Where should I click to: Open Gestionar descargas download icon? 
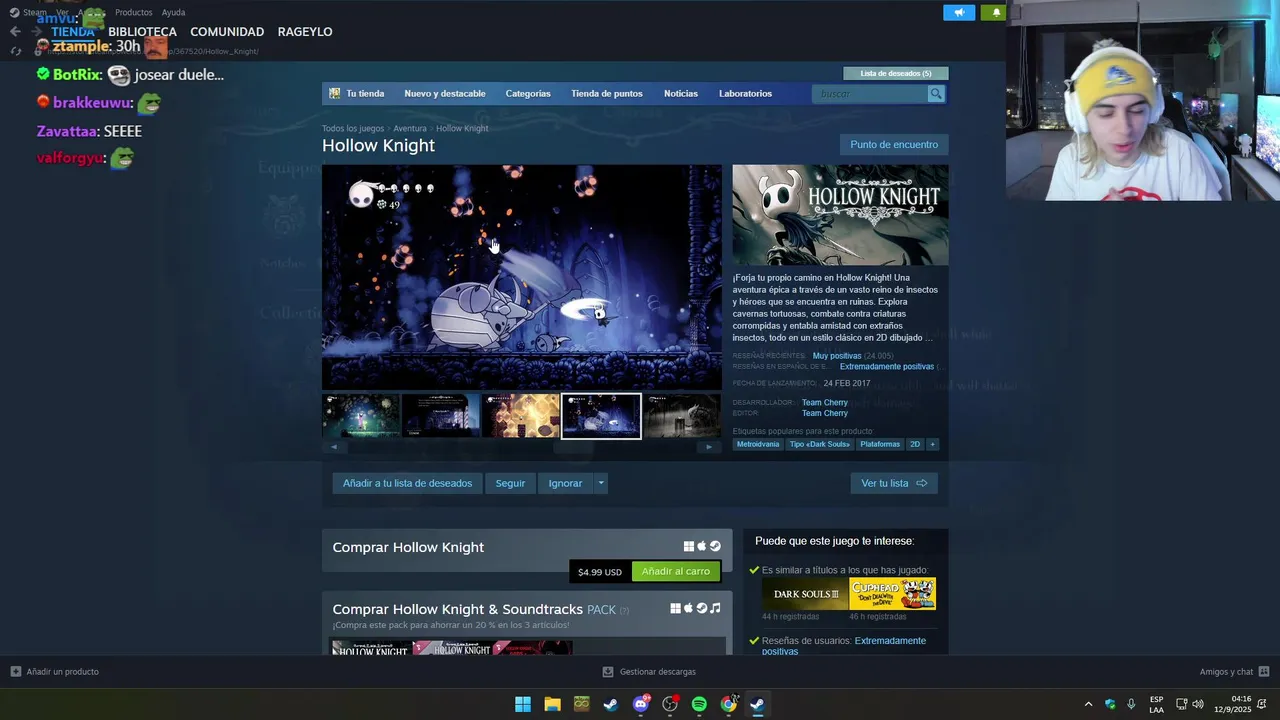click(x=608, y=672)
